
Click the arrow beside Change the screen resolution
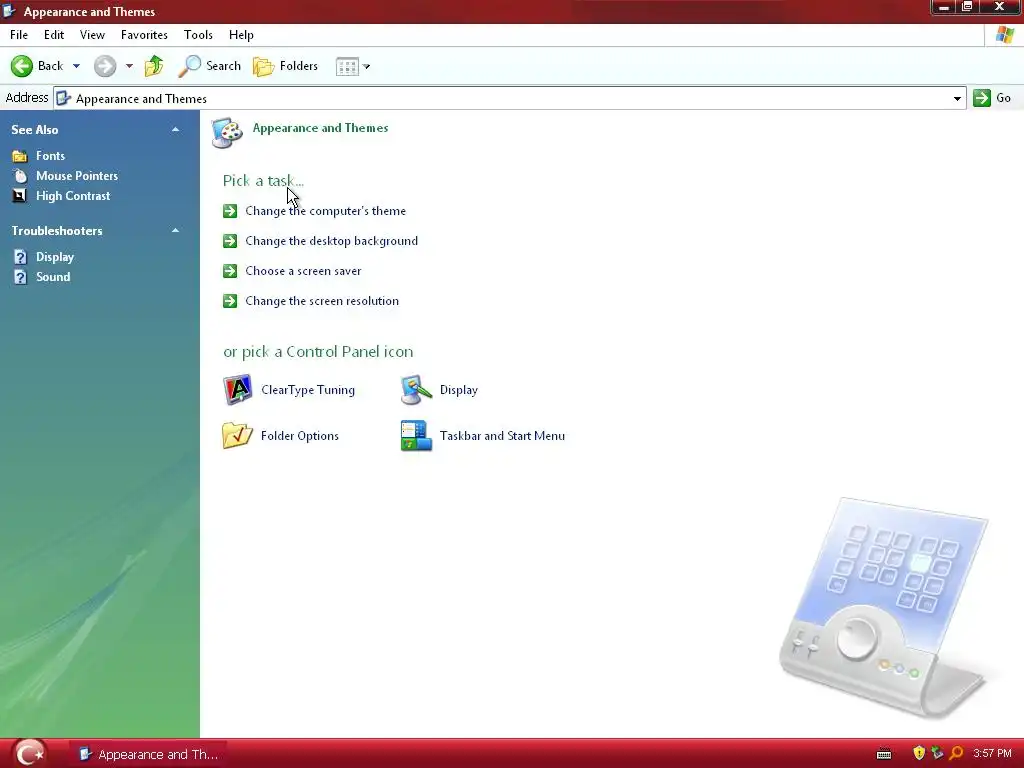(x=230, y=301)
